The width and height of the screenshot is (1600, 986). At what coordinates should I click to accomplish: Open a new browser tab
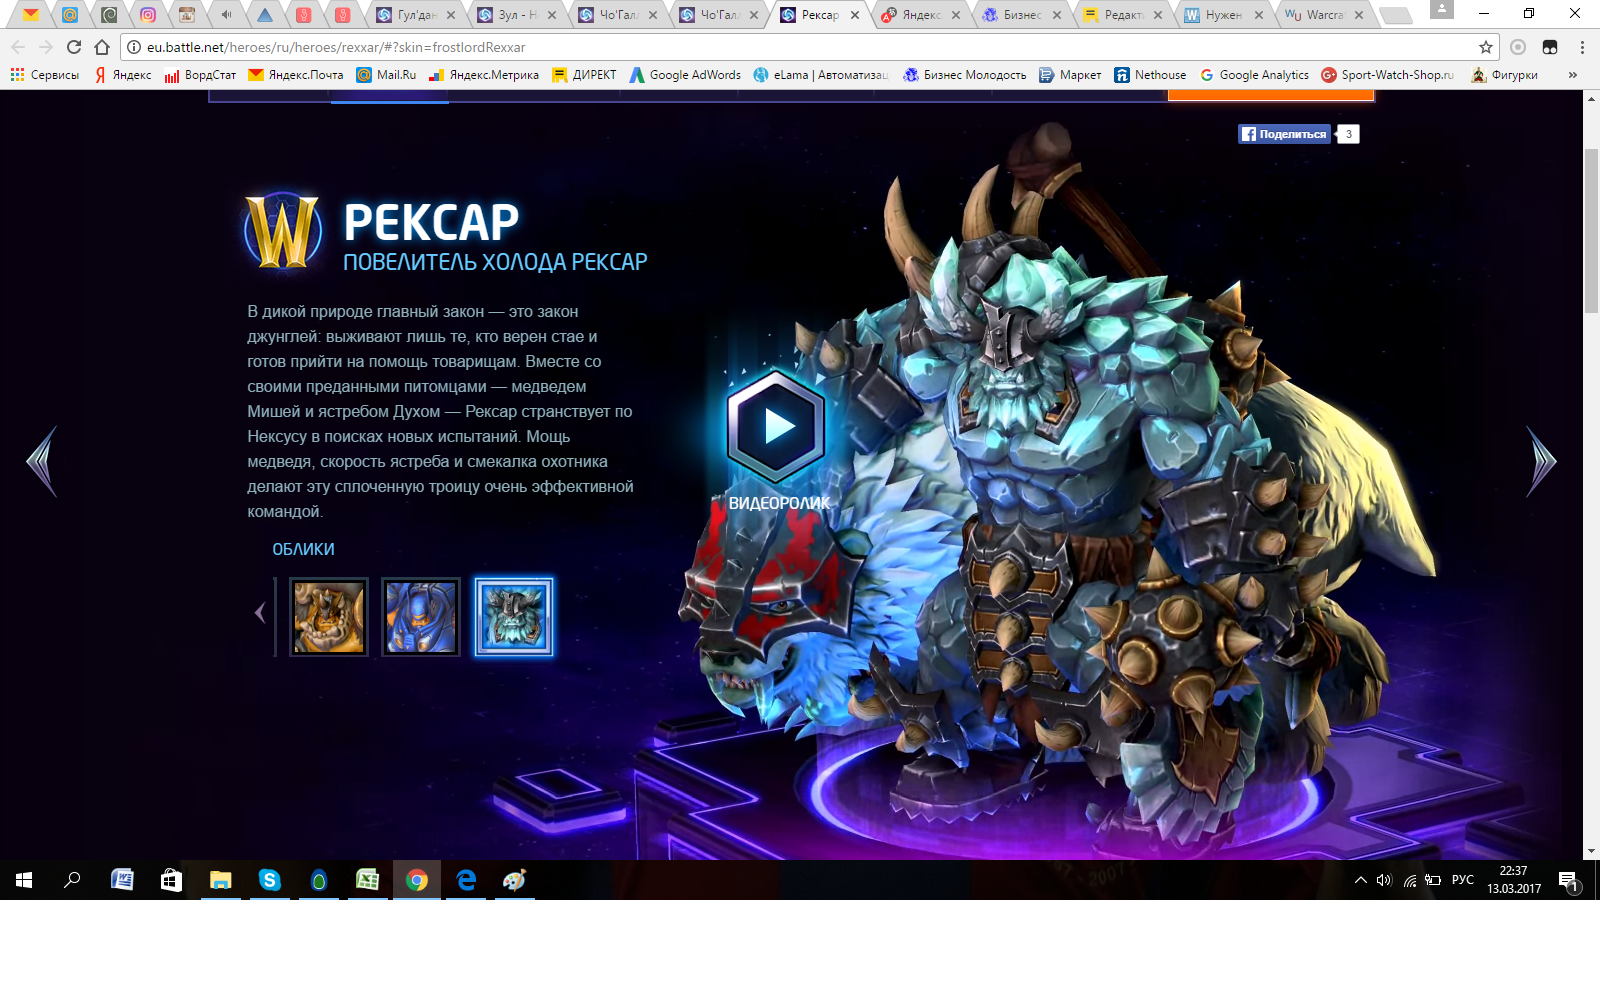point(1395,15)
